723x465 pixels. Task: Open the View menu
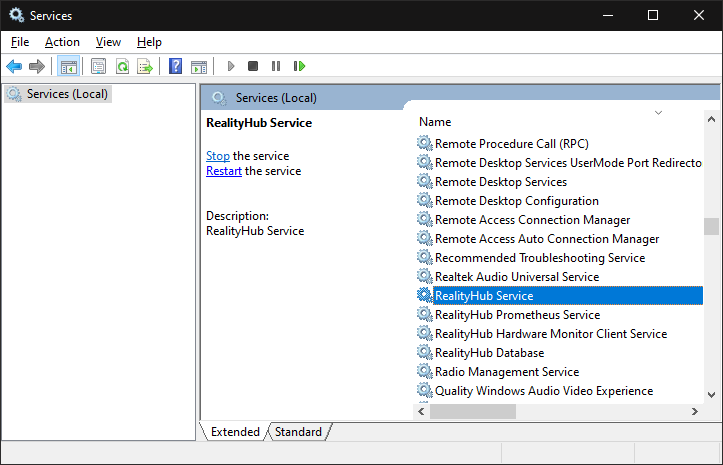pyautogui.click(x=108, y=42)
